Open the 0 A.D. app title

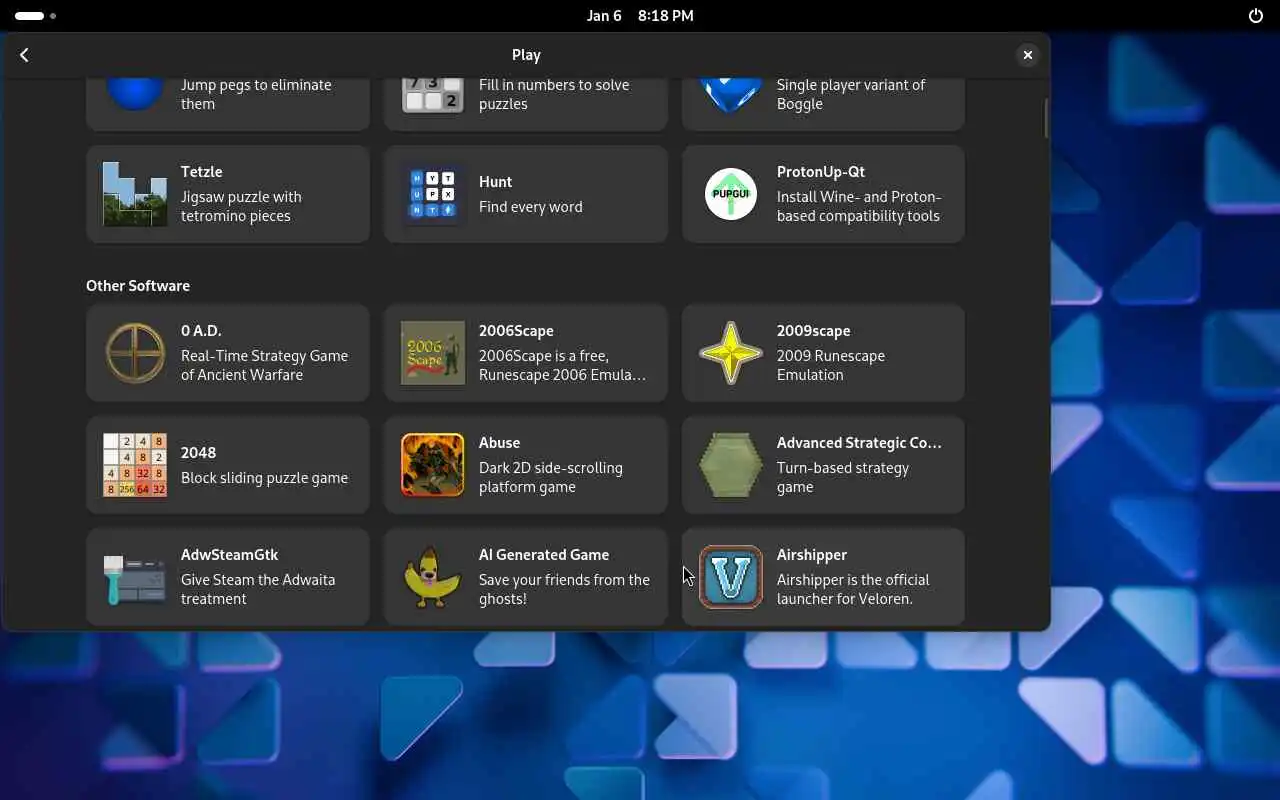[x=201, y=331]
